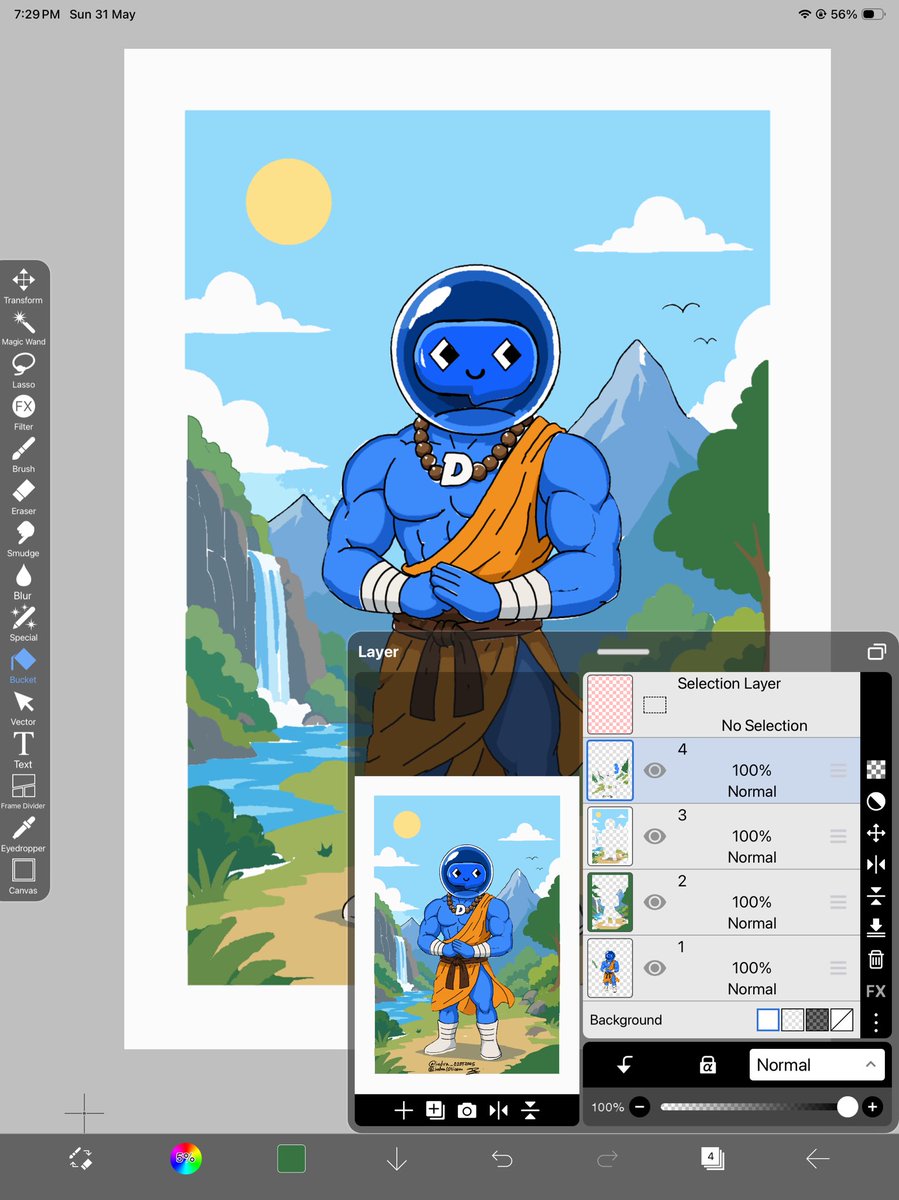Open the green current color swatch

pos(291,1158)
